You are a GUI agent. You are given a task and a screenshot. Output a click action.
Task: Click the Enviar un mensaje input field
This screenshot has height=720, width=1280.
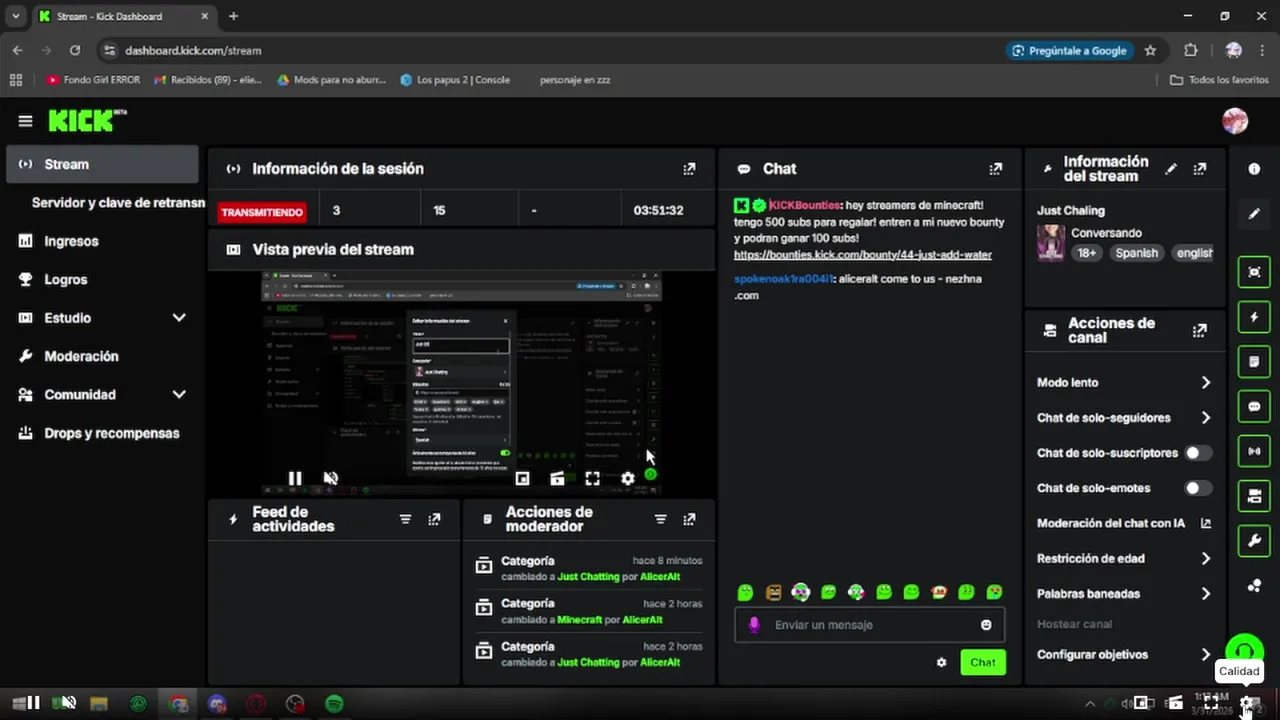tap(869, 625)
